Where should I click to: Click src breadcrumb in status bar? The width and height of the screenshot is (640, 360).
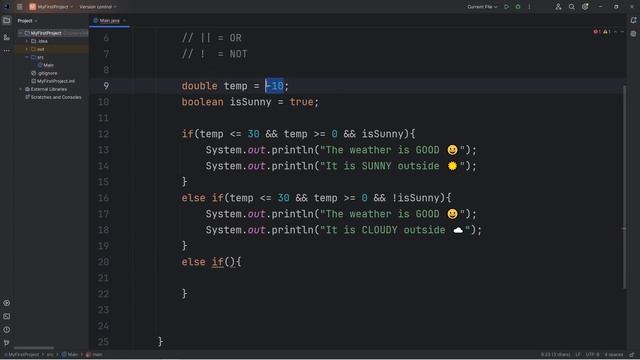[50, 355]
